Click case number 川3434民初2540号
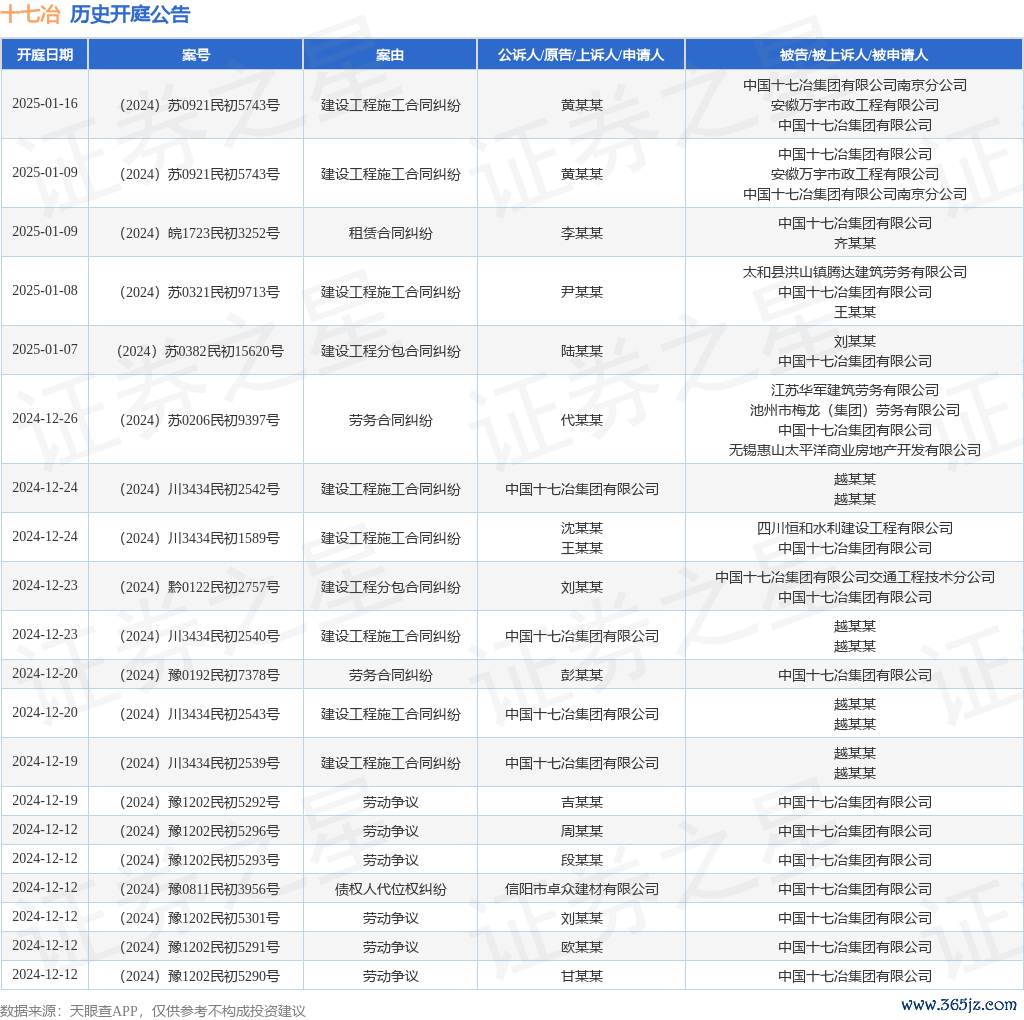The width and height of the screenshot is (1024, 1020). [200, 636]
